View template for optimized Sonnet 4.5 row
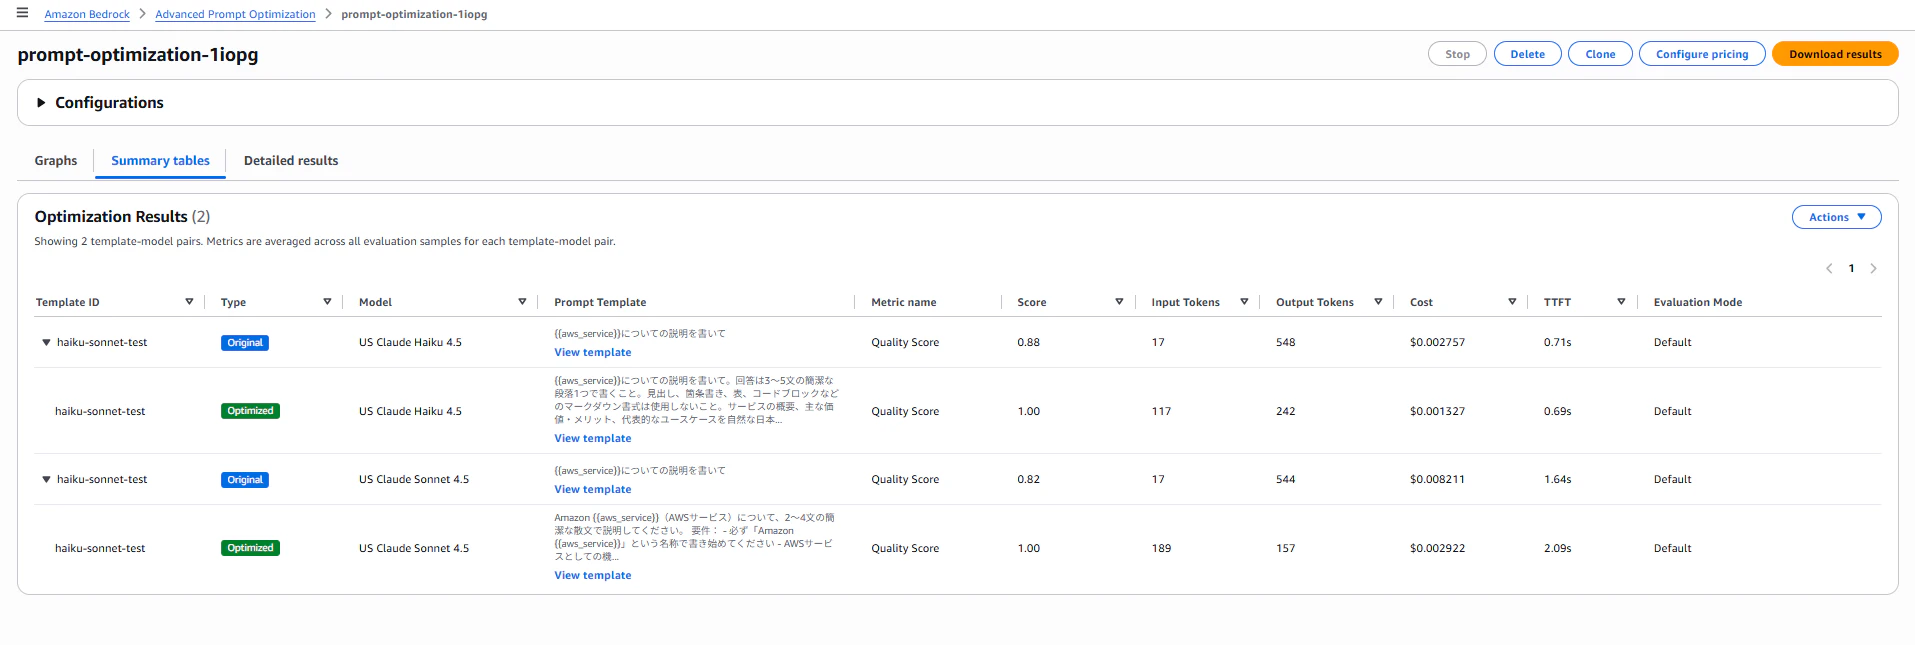Screen dimensions: 1915x645 (x=593, y=576)
